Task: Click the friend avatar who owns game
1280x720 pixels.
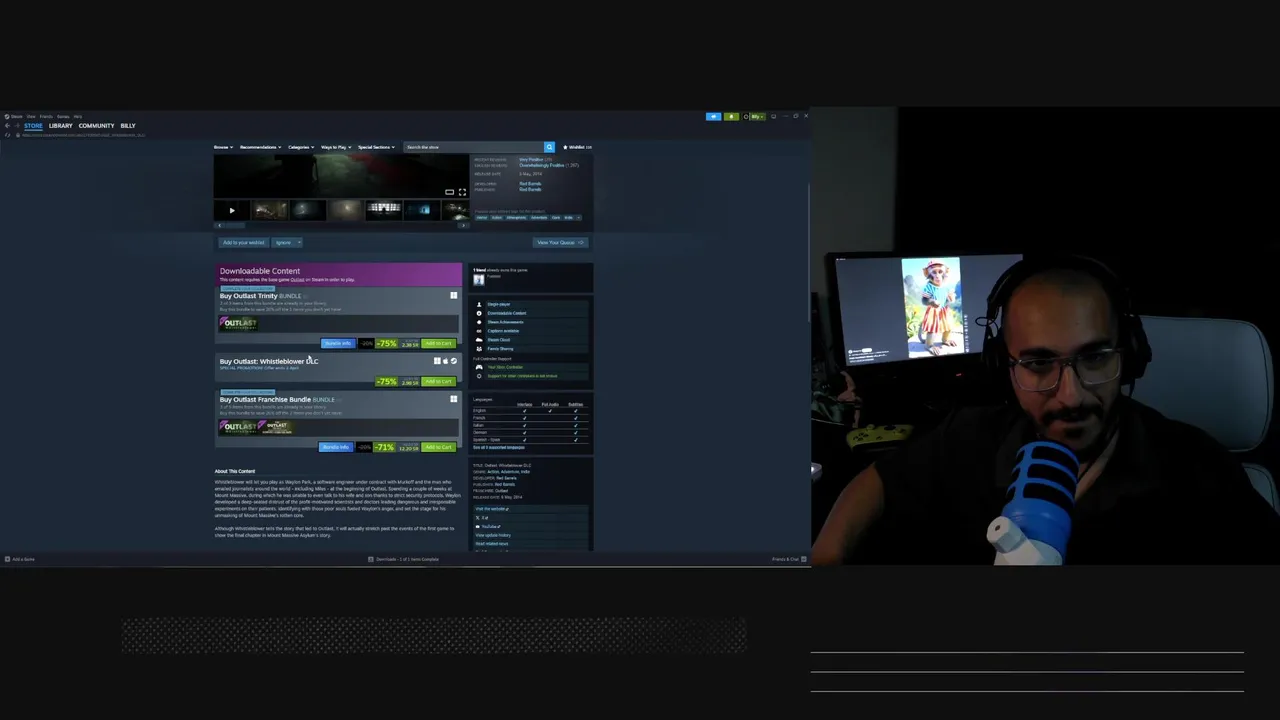Action: tap(478, 279)
